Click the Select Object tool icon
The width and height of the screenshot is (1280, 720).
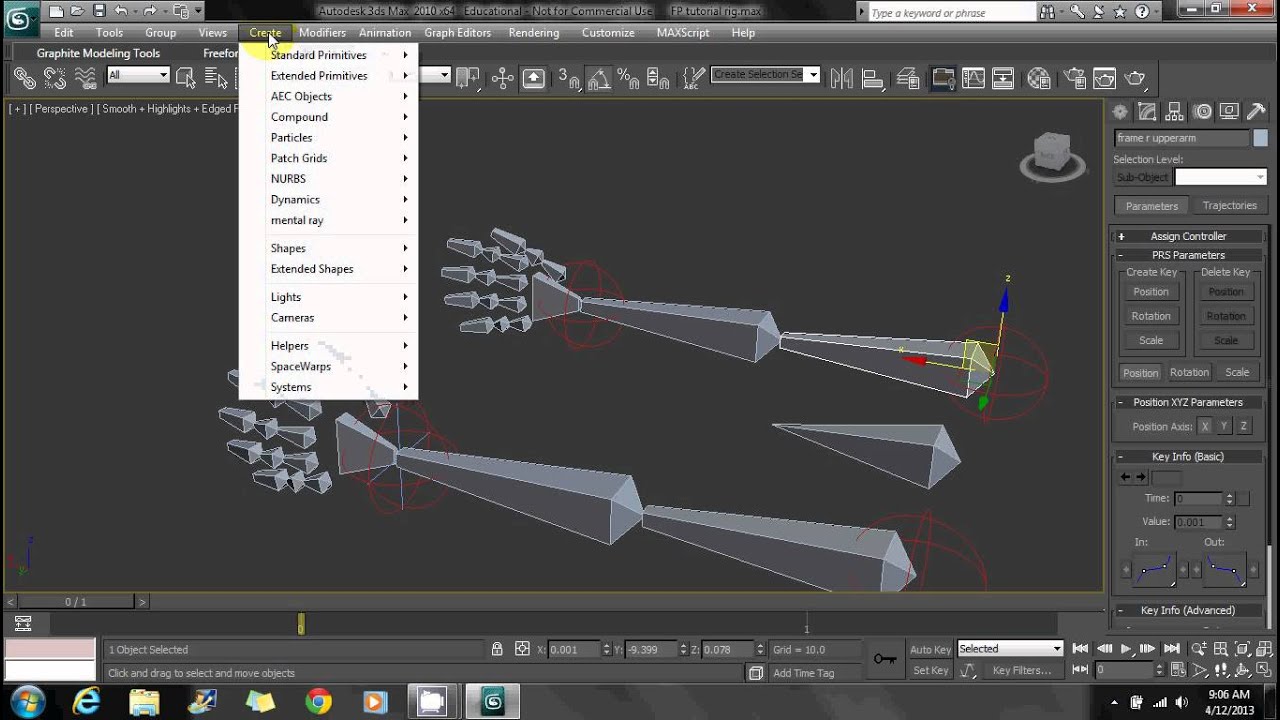[186, 77]
